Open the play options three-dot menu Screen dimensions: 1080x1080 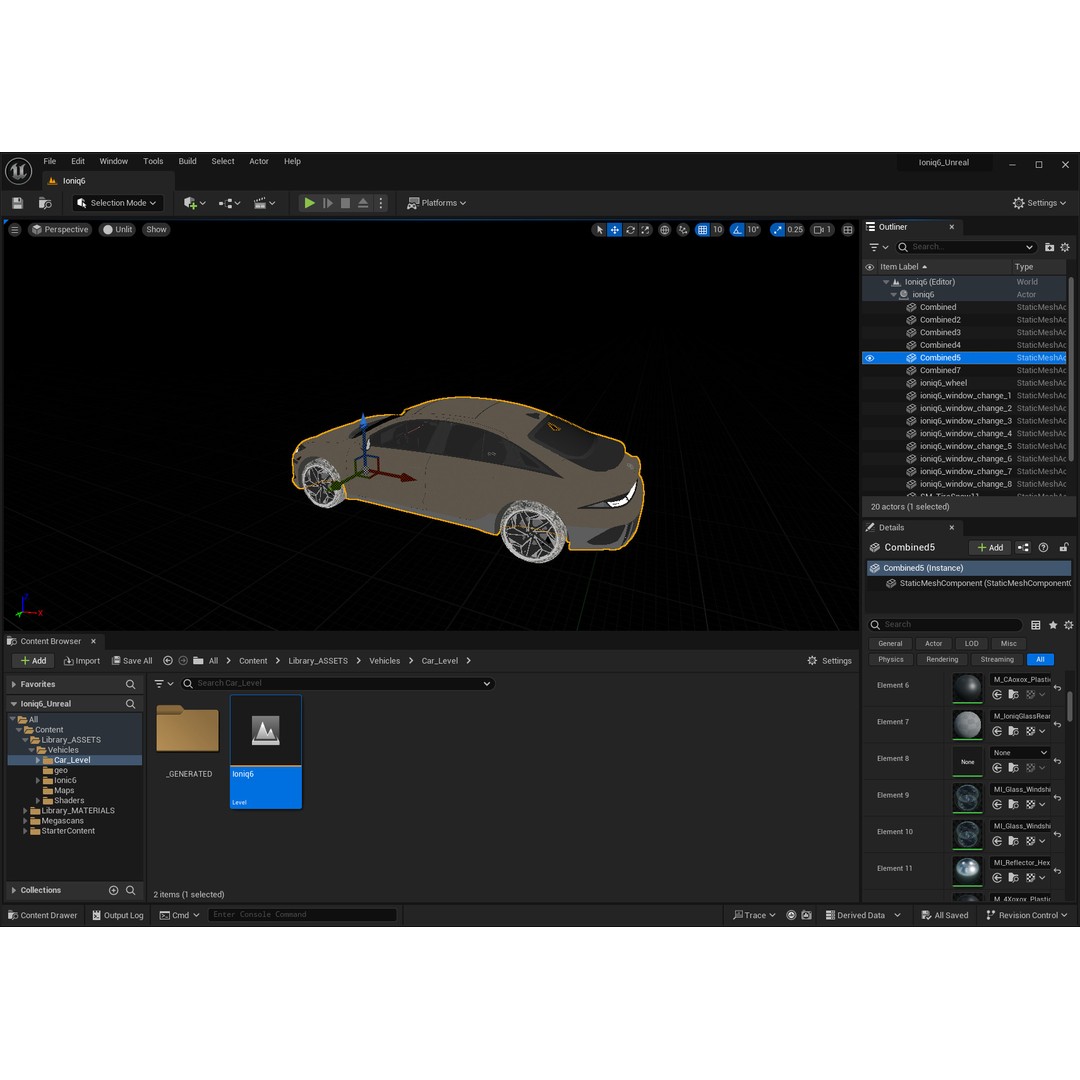(381, 202)
